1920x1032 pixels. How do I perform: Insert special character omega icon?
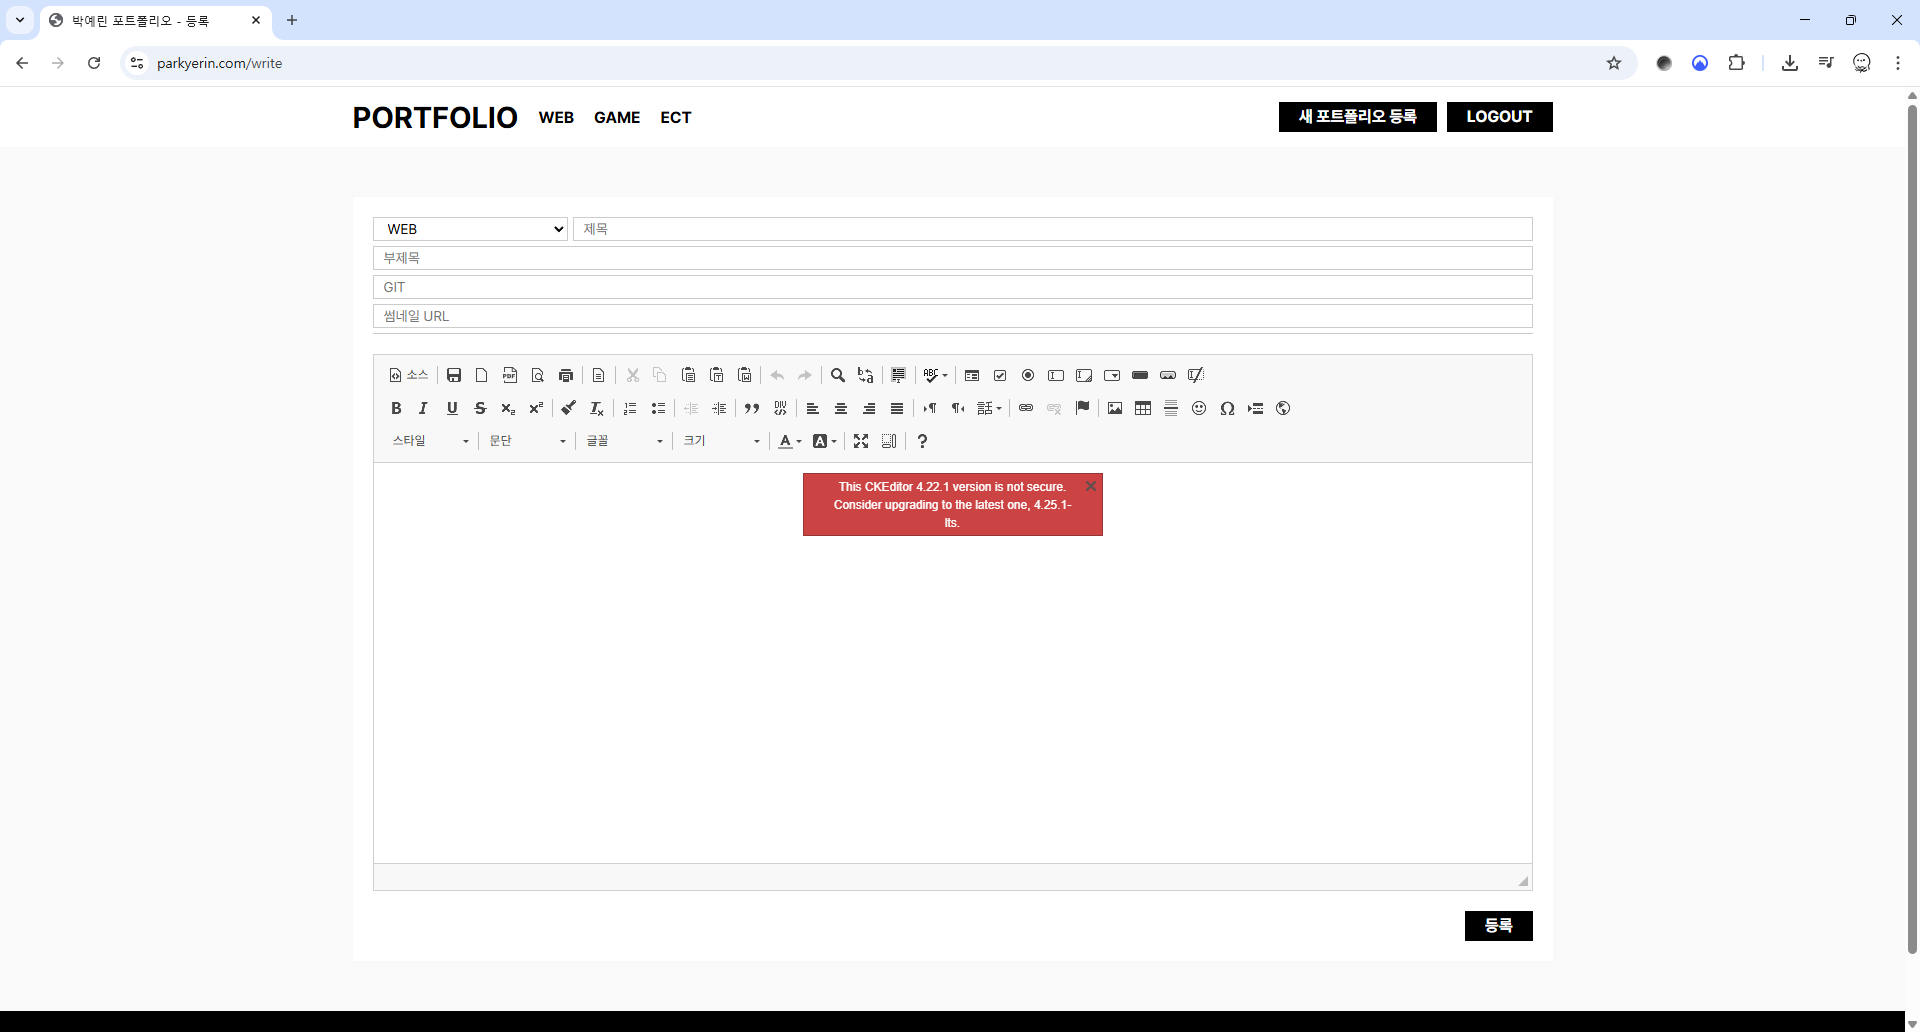click(x=1227, y=408)
